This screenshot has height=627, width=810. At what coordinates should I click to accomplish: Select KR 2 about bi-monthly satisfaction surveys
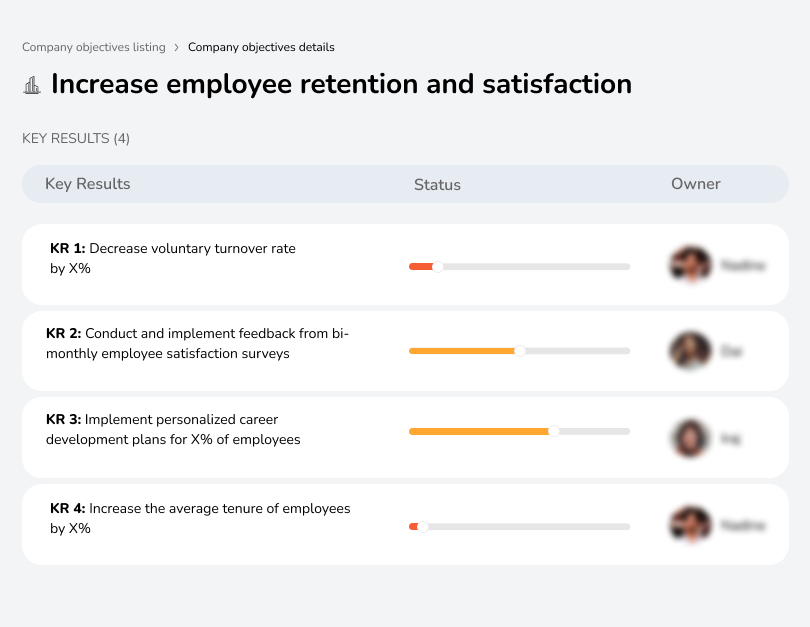[x=197, y=343]
